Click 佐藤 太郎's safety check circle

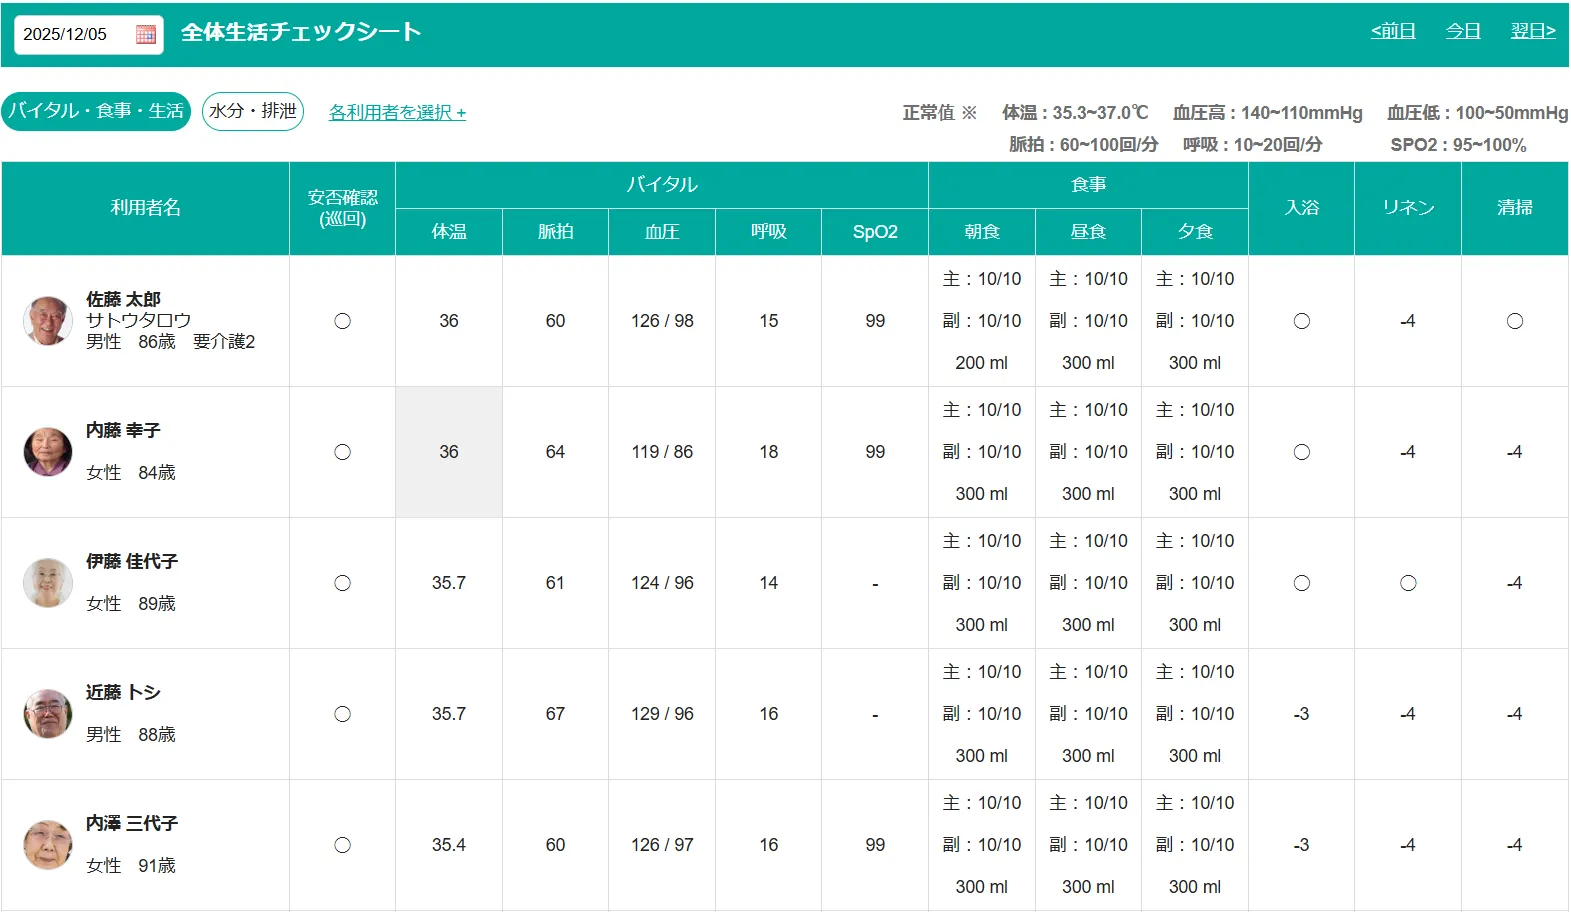point(342,321)
